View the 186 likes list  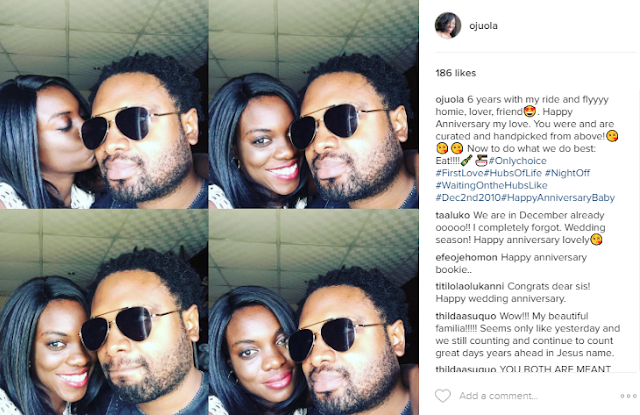(x=456, y=73)
